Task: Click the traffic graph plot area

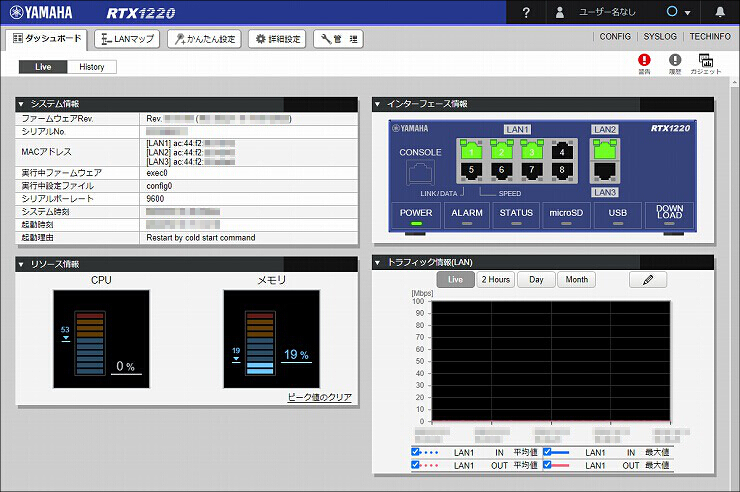Action: tap(551, 361)
